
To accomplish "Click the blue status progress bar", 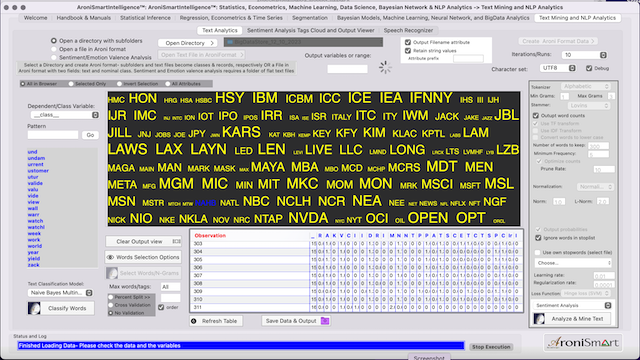I will (241, 346).
